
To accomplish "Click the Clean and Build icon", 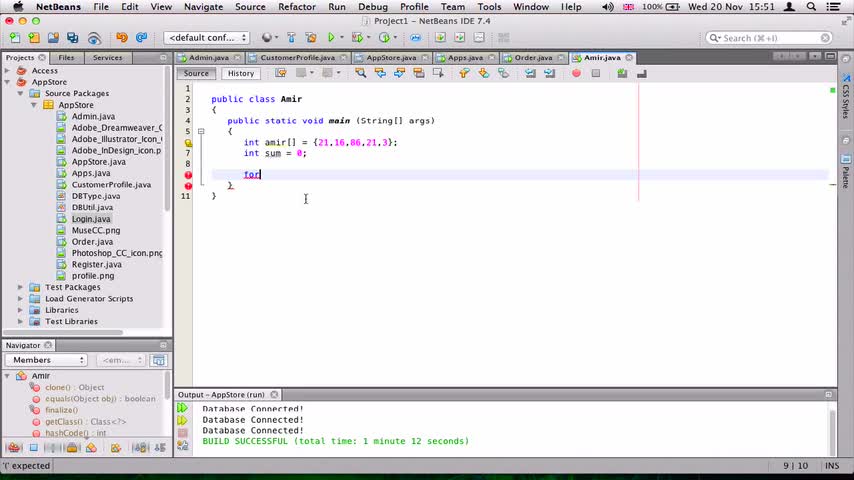I will pyautogui.click(x=311, y=38).
